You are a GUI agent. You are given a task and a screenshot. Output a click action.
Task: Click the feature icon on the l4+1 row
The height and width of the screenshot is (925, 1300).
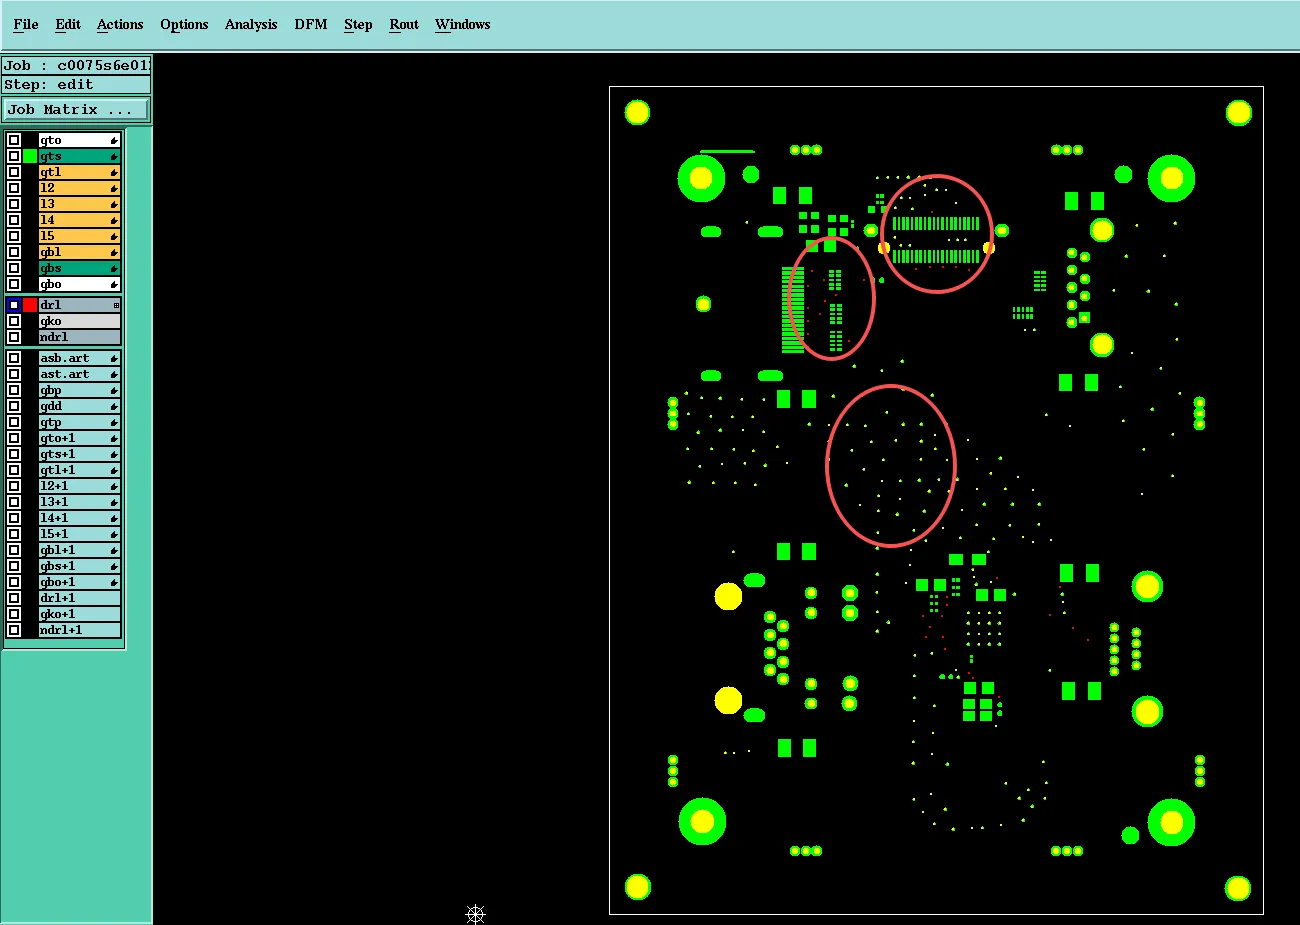pyautogui.click(x=114, y=518)
